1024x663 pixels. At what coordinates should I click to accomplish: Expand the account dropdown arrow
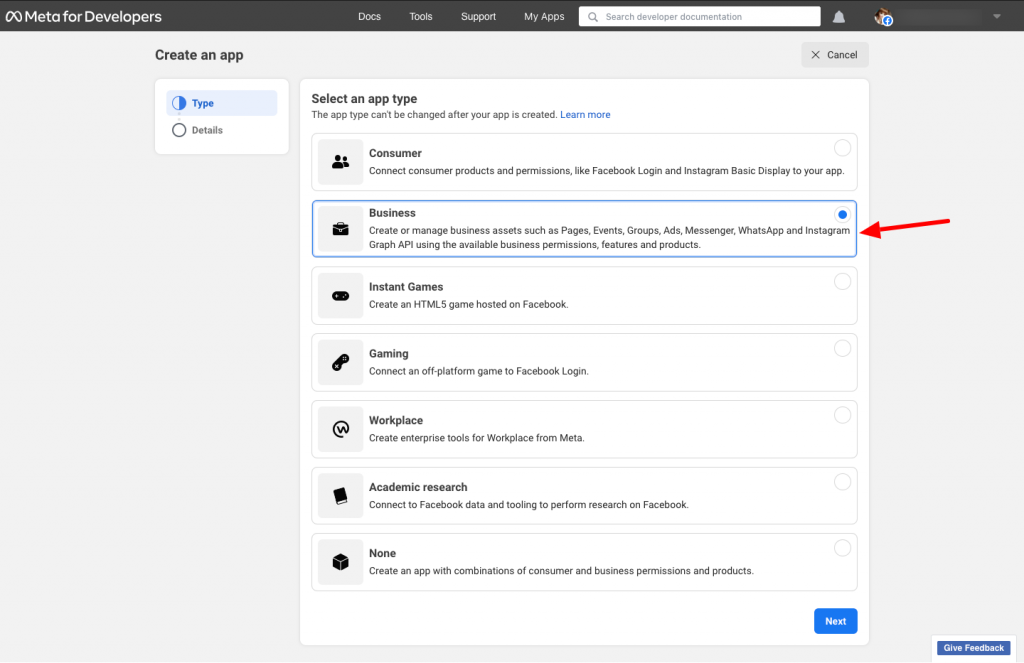coord(996,17)
